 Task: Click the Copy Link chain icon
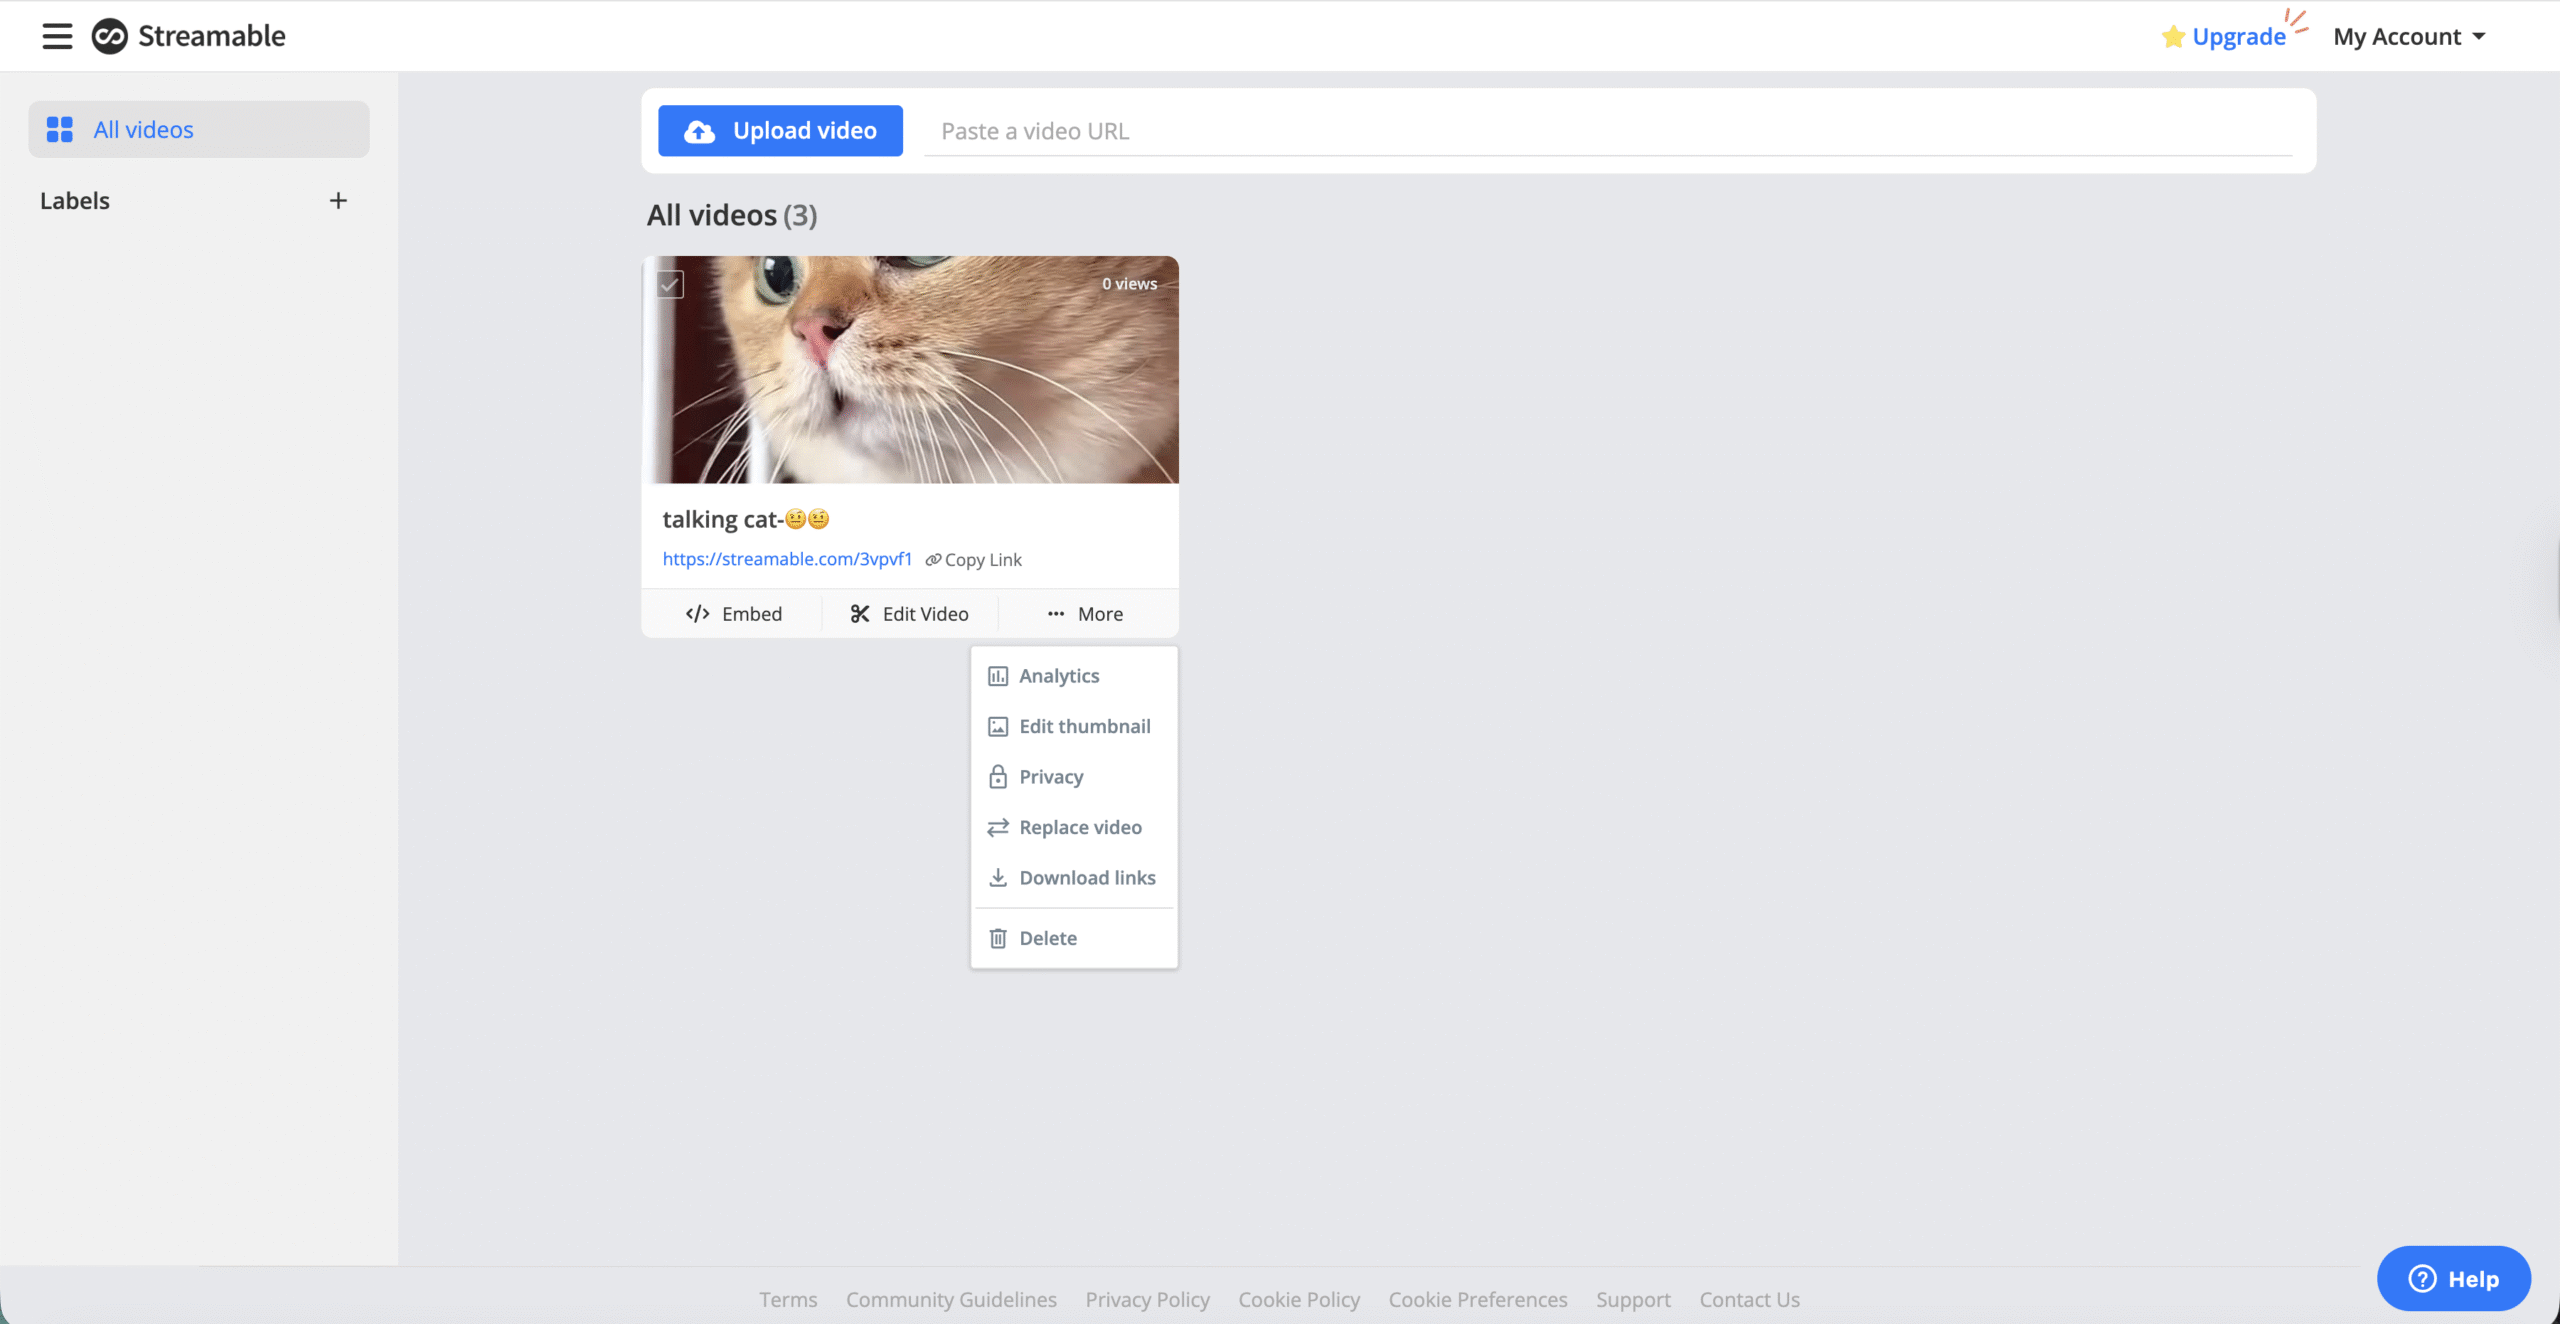coord(933,560)
